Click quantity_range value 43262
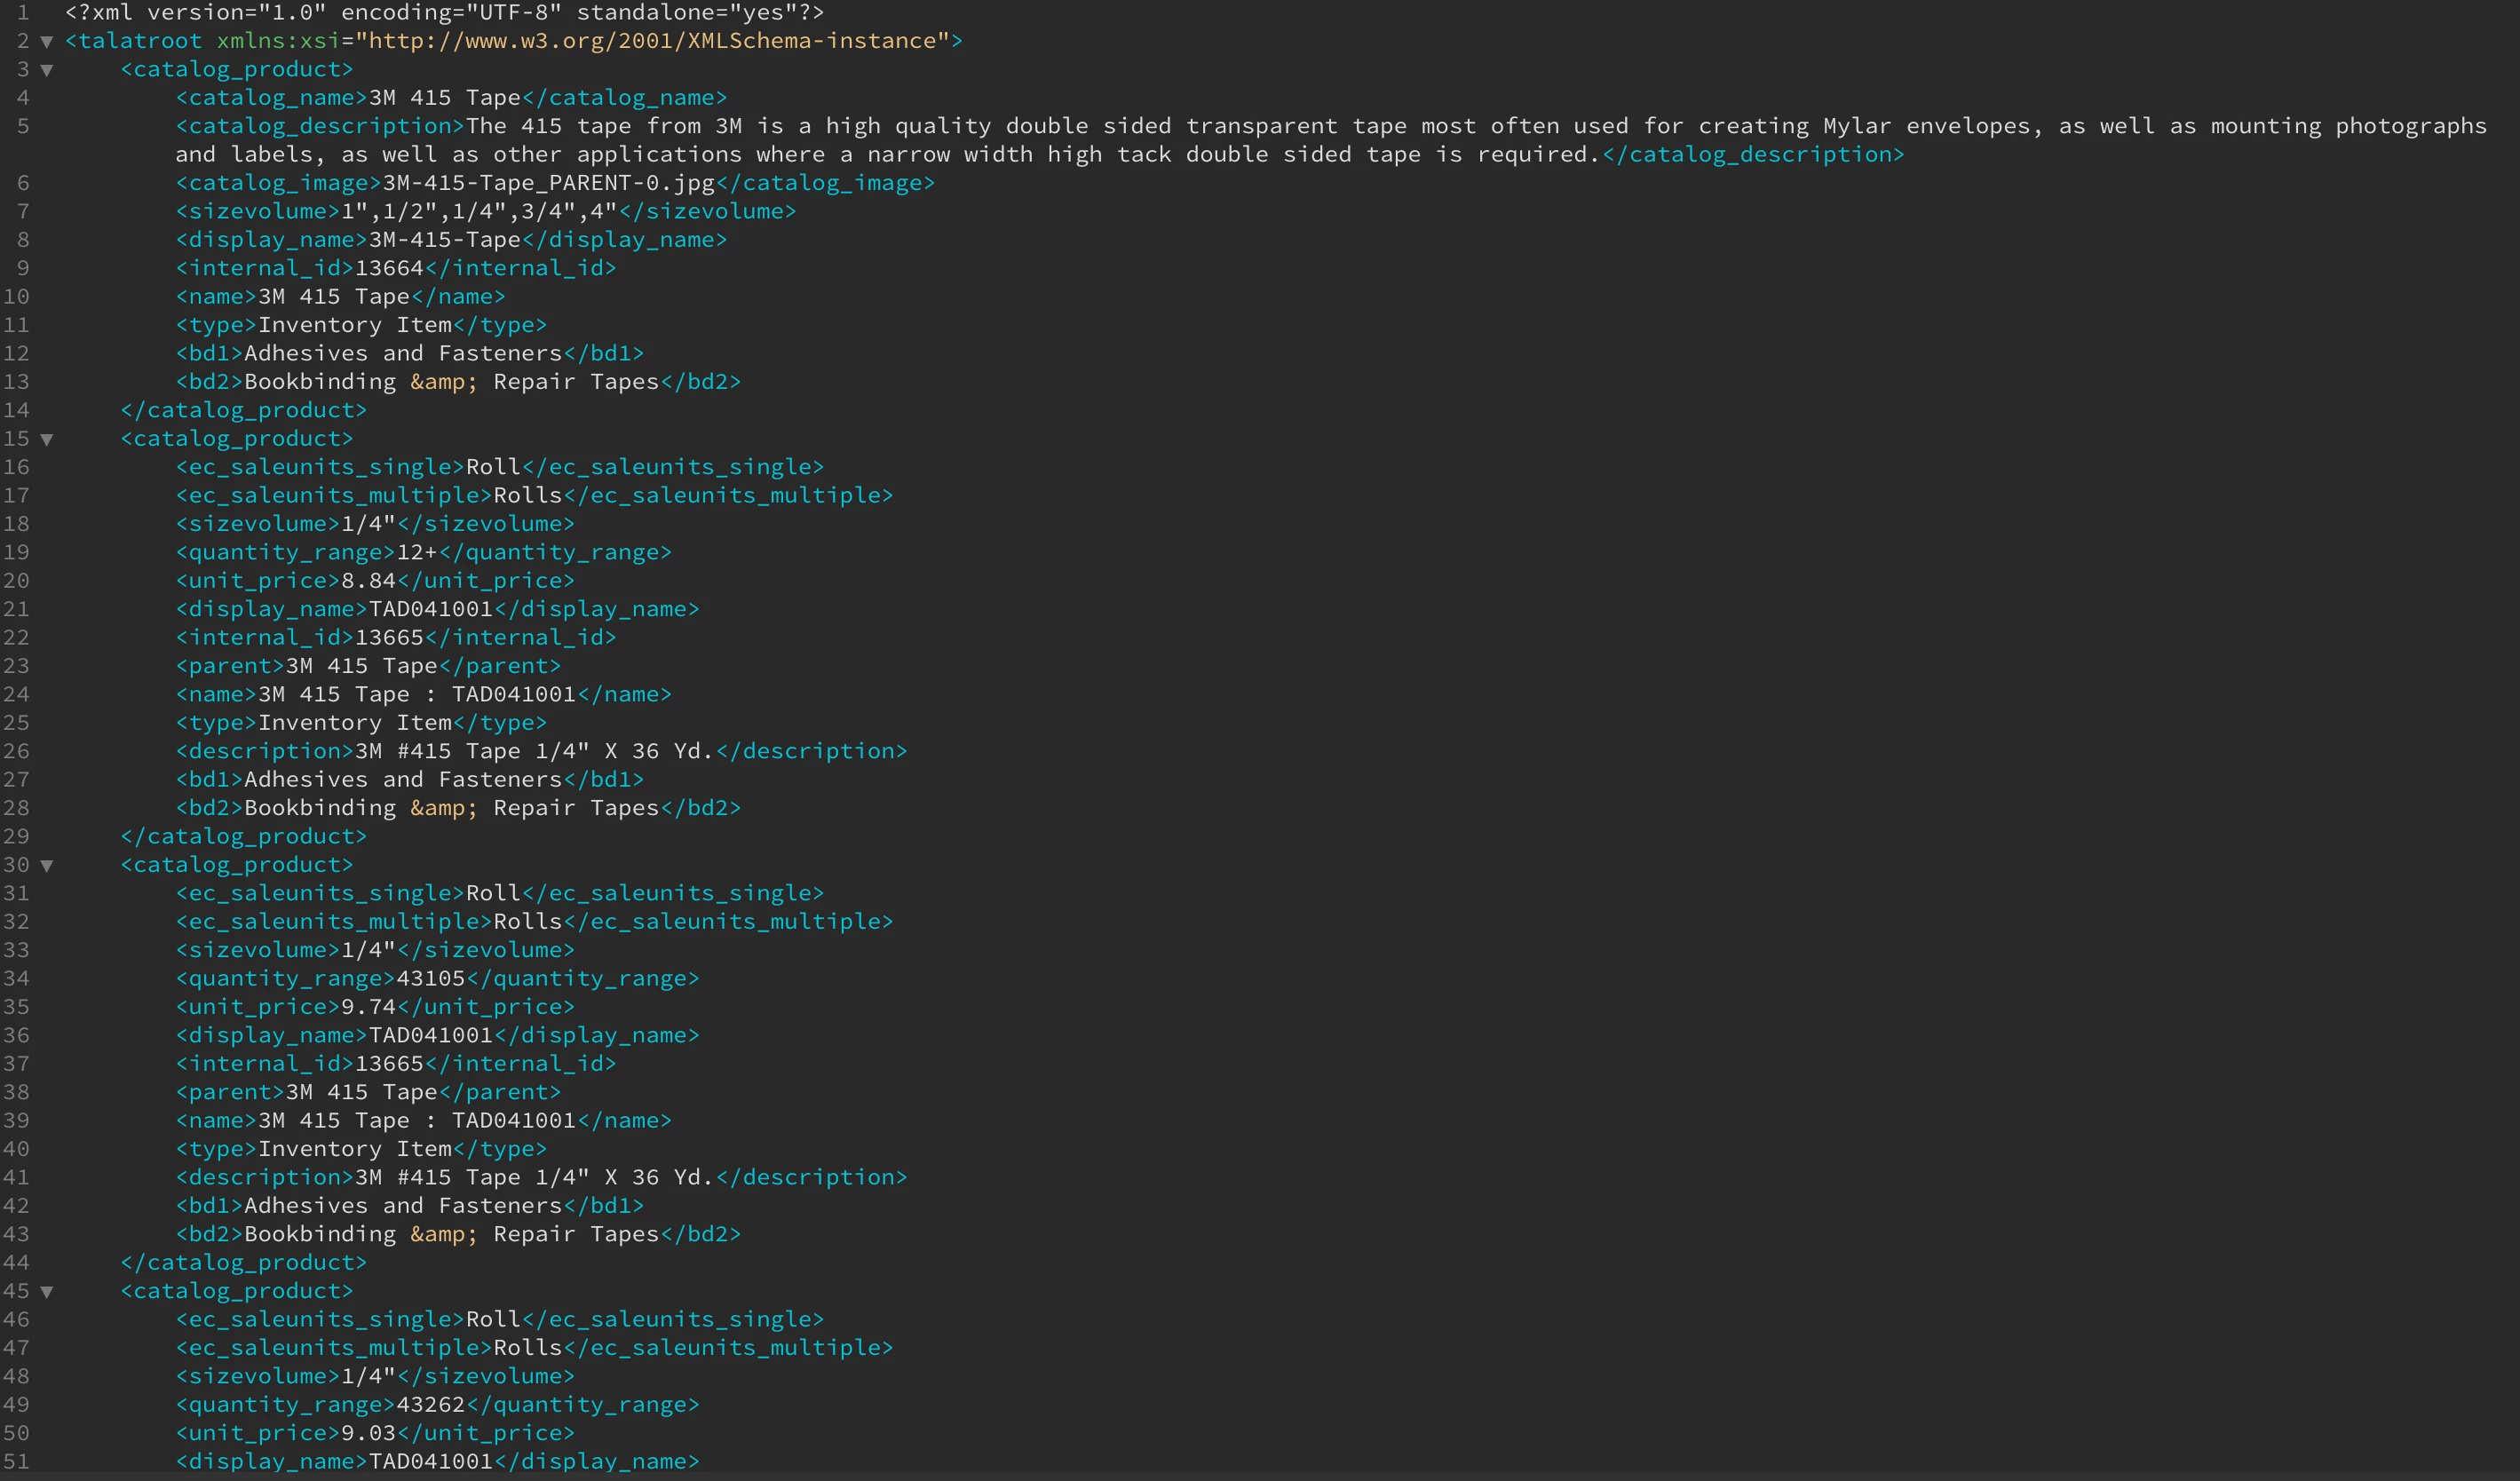 pos(431,1405)
